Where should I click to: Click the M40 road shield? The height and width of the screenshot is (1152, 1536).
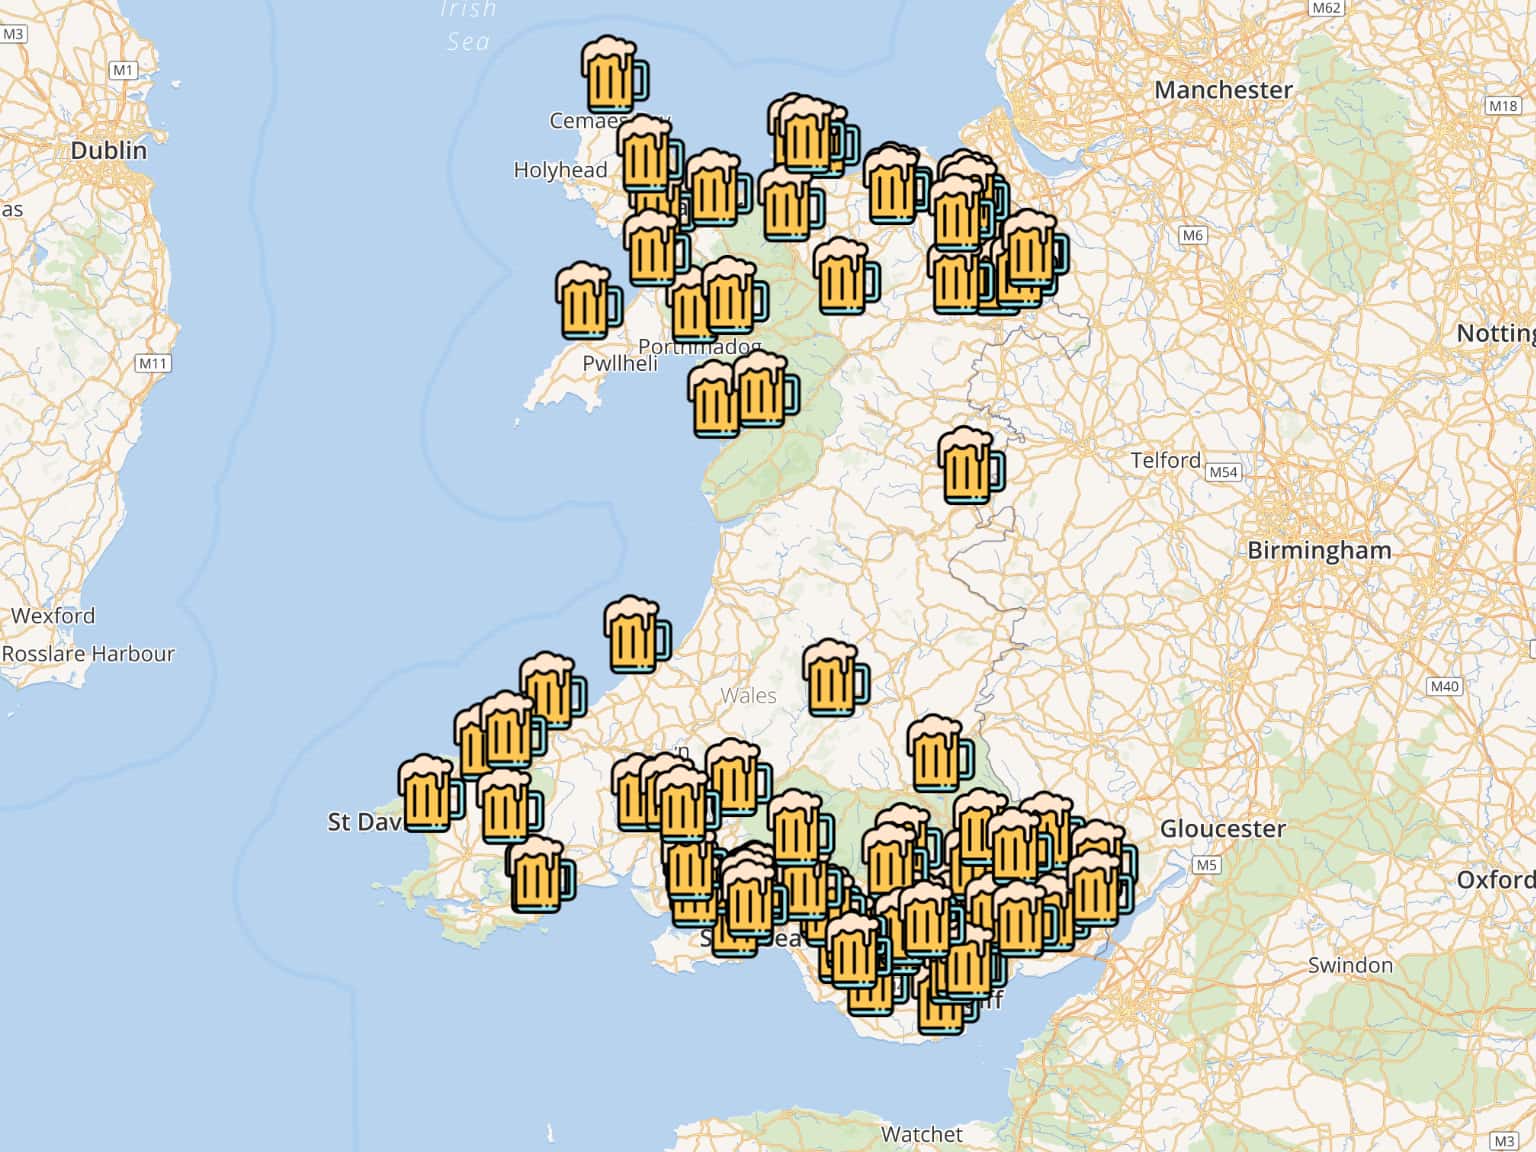point(1444,686)
